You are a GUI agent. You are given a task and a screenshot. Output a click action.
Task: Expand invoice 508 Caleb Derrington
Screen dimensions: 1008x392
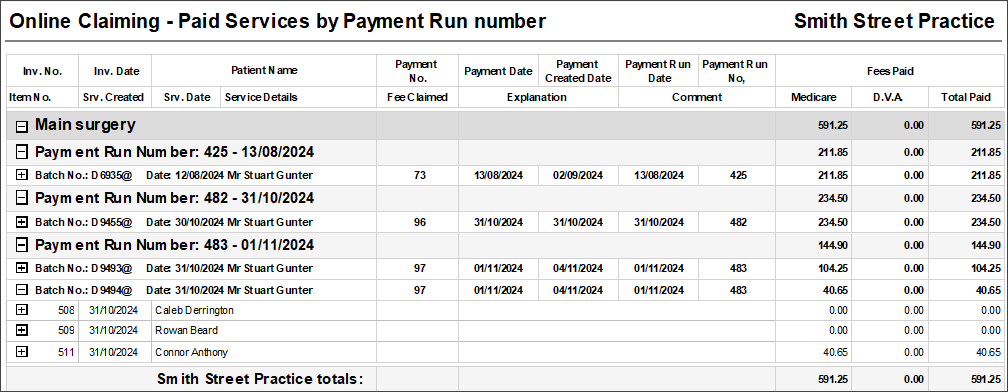[x=22, y=310]
